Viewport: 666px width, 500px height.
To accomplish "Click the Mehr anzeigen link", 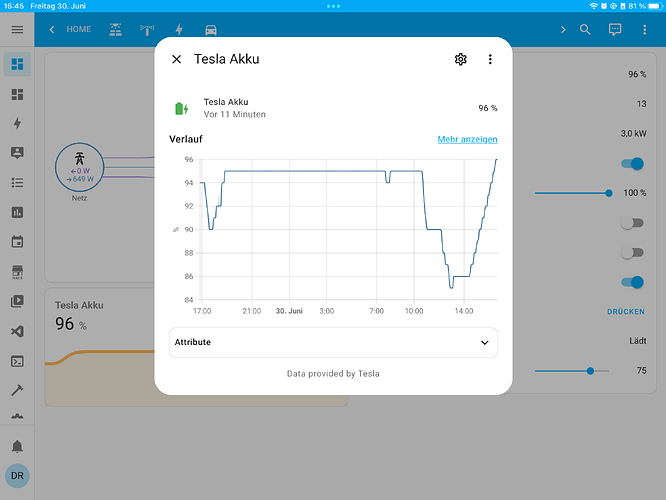I will (x=467, y=139).
